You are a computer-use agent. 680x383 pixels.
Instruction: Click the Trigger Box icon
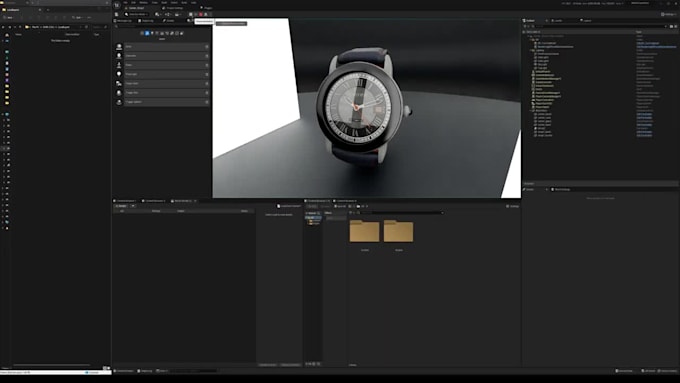pyautogui.click(x=119, y=93)
